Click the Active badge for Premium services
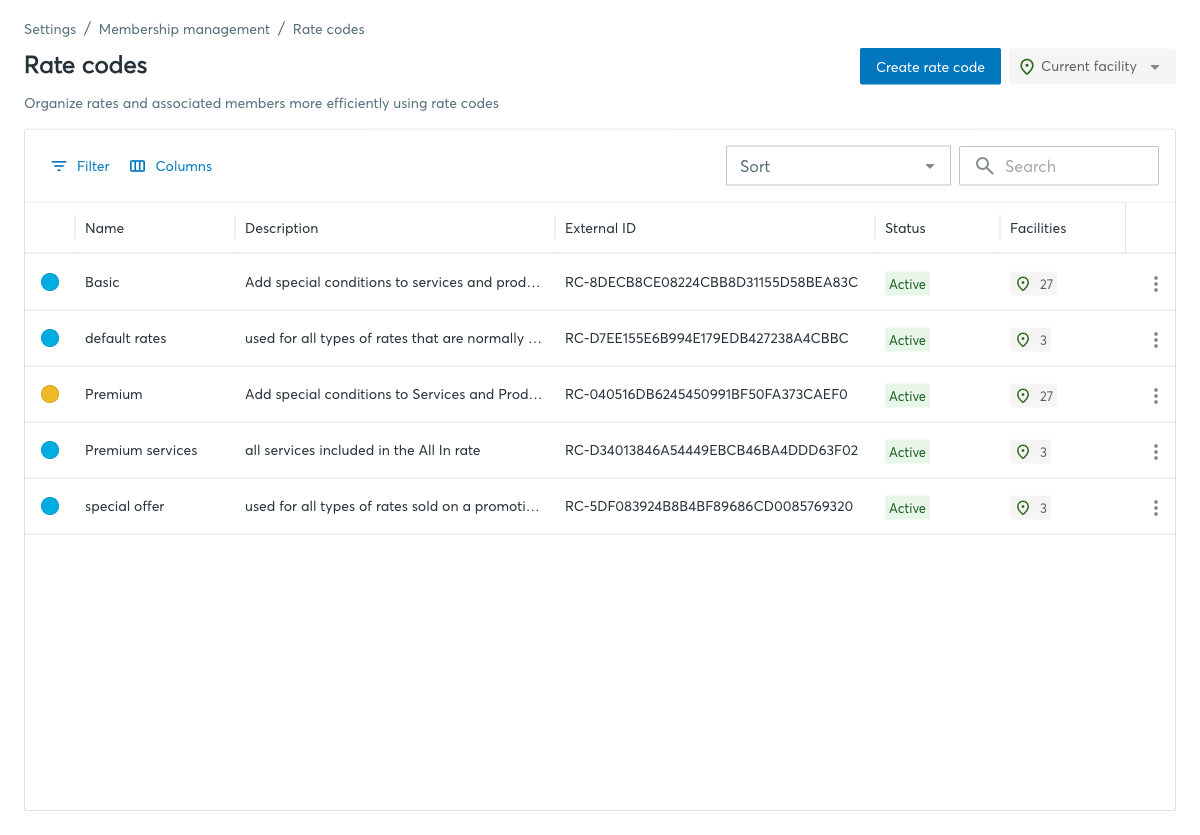 click(x=907, y=452)
